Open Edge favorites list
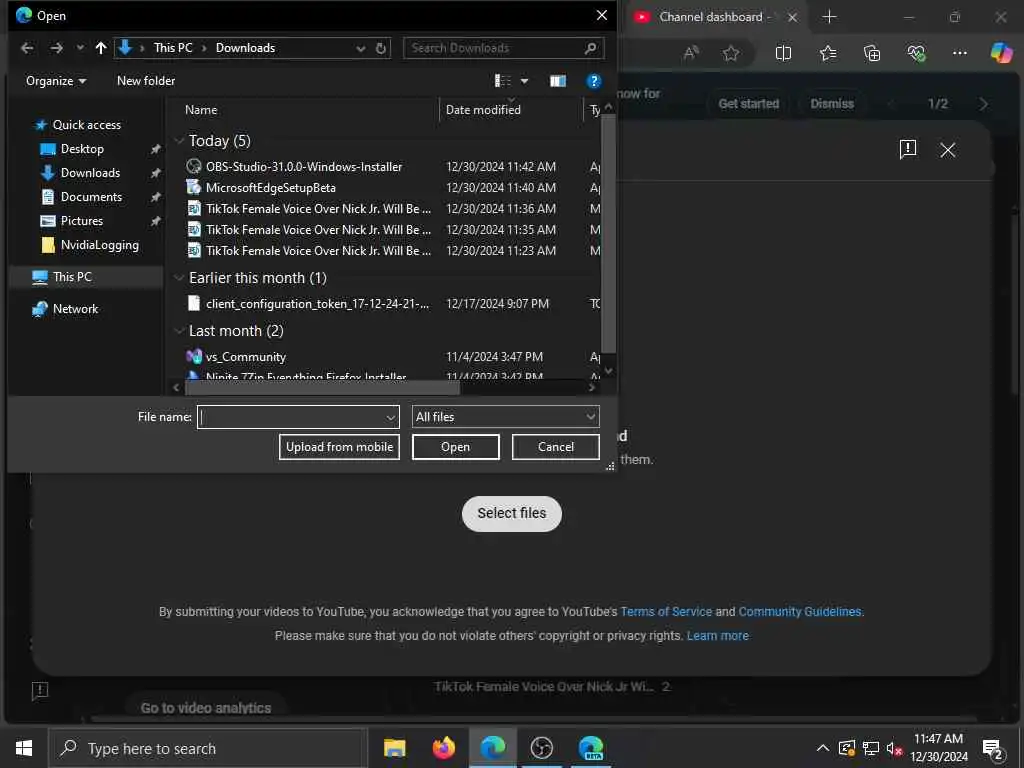Image resolution: width=1024 pixels, height=768 pixels. click(828, 53)
